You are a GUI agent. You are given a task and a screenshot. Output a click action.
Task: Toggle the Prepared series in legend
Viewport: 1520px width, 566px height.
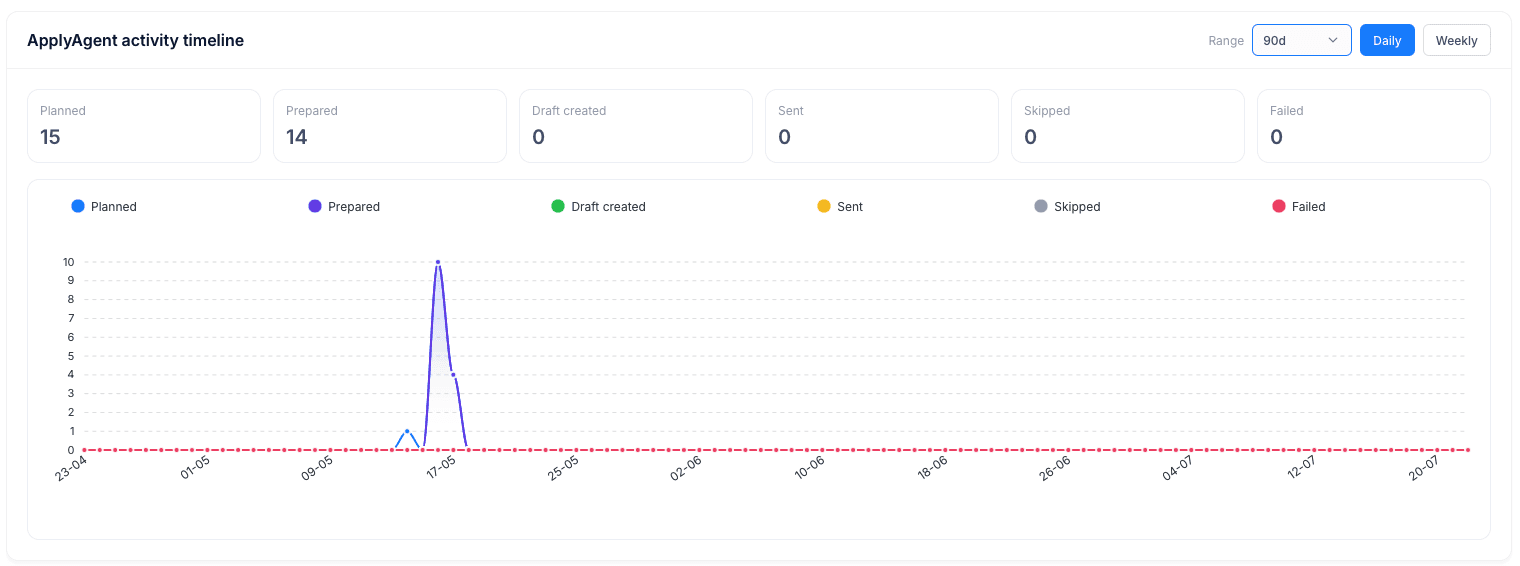point(344,206)
